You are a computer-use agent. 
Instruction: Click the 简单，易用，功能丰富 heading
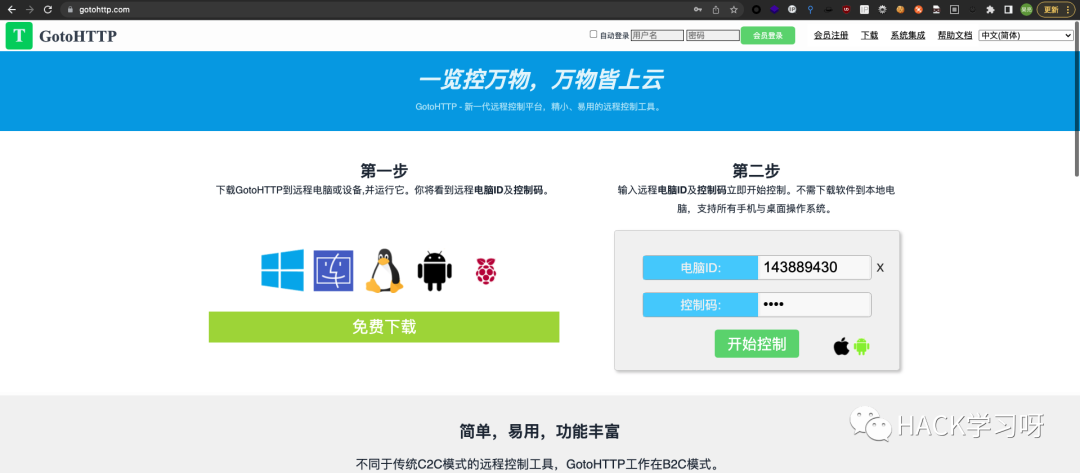coord(539,432)
